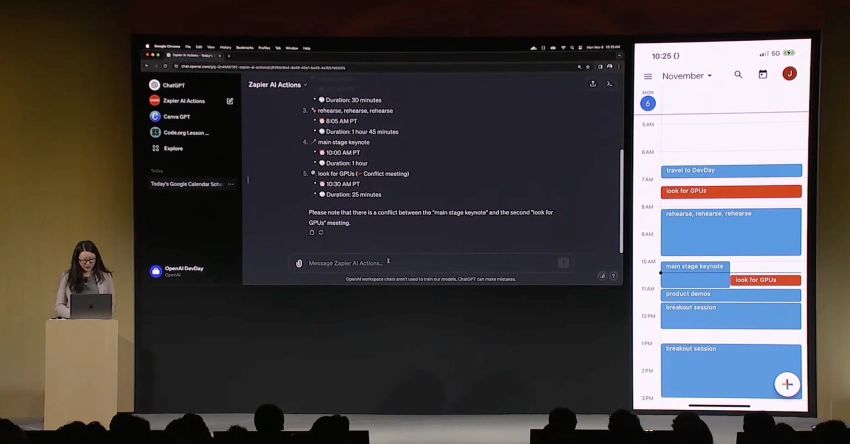Select the Zapier AI Actions browser tab
This screenshot has height=444, width=850.
(193, 55)
